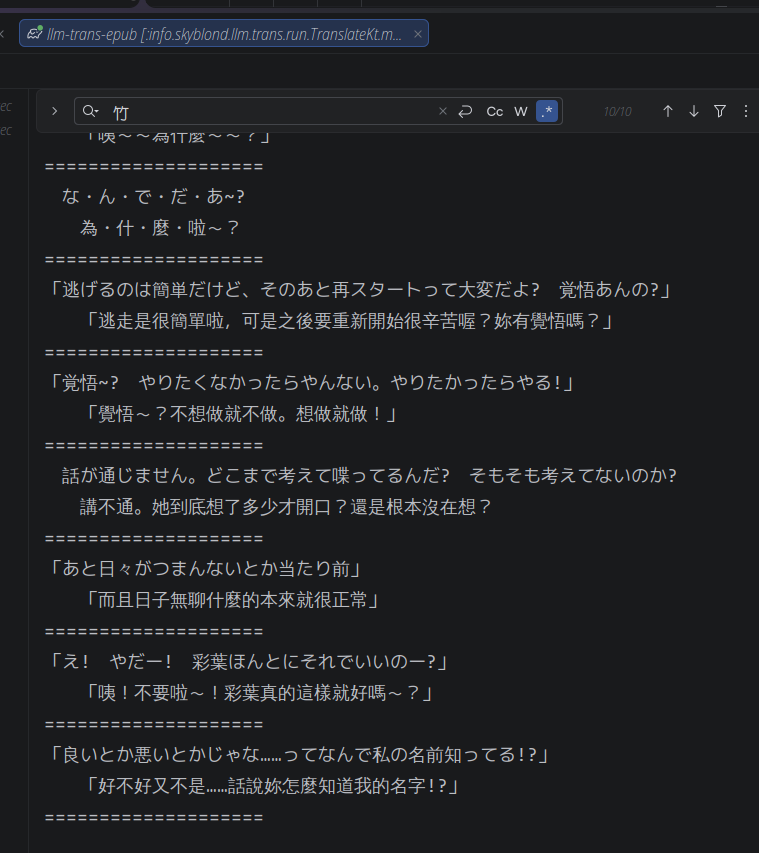The width and height of the screenshot is (759, 853).
Task: Click in the search input field
Action: [x=270, y=112]
